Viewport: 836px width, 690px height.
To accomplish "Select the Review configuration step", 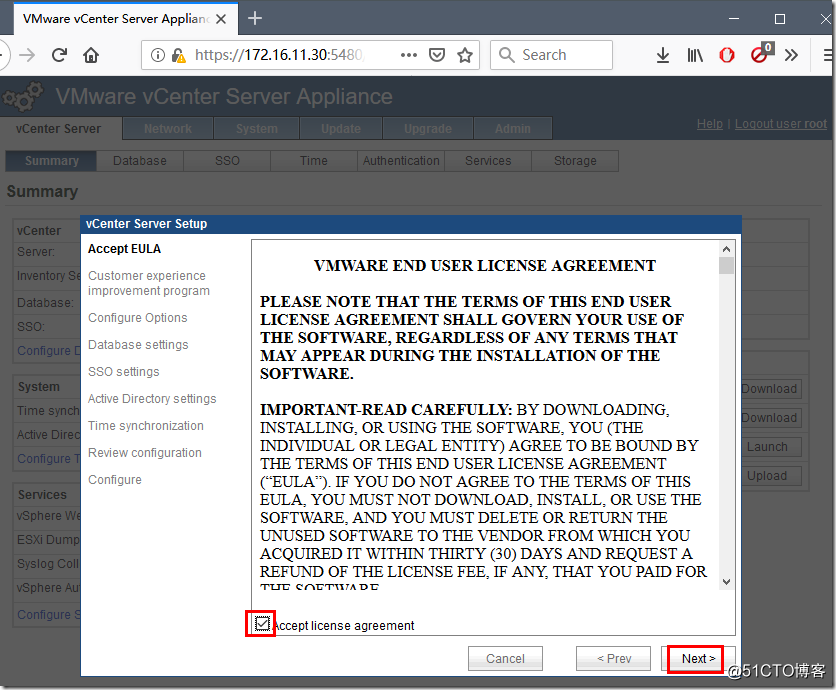I will 144,453.
